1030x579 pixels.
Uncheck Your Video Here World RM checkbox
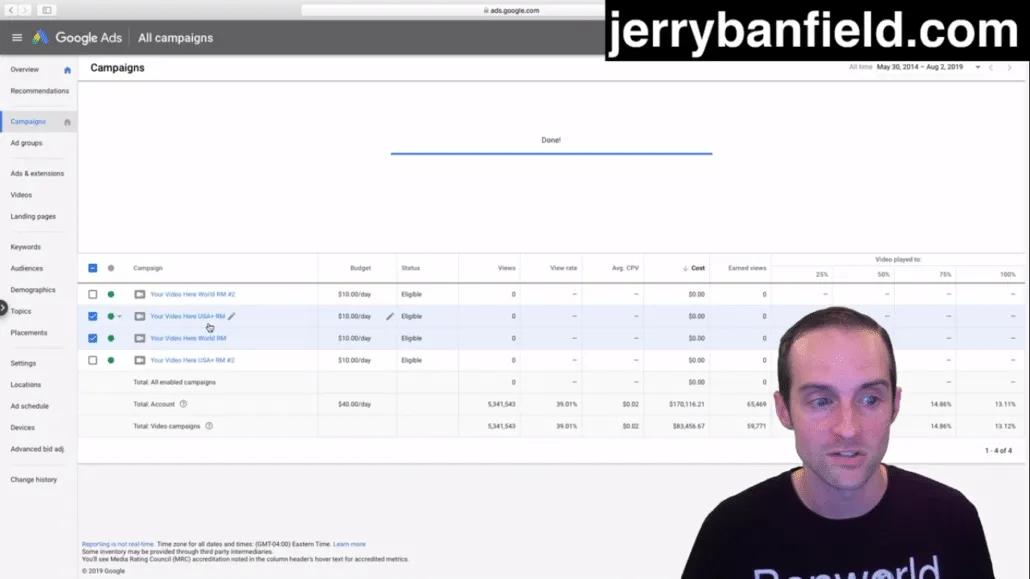pos(93,338)
